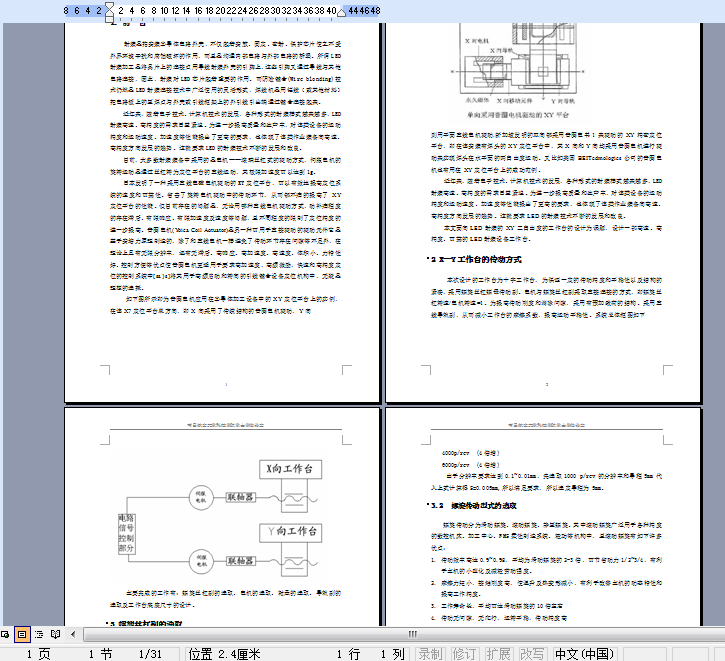This screenshot has height=661, width=725.
Task: Click the lower '联轴器' label in the diagram
Action: [x=240, y=561]
